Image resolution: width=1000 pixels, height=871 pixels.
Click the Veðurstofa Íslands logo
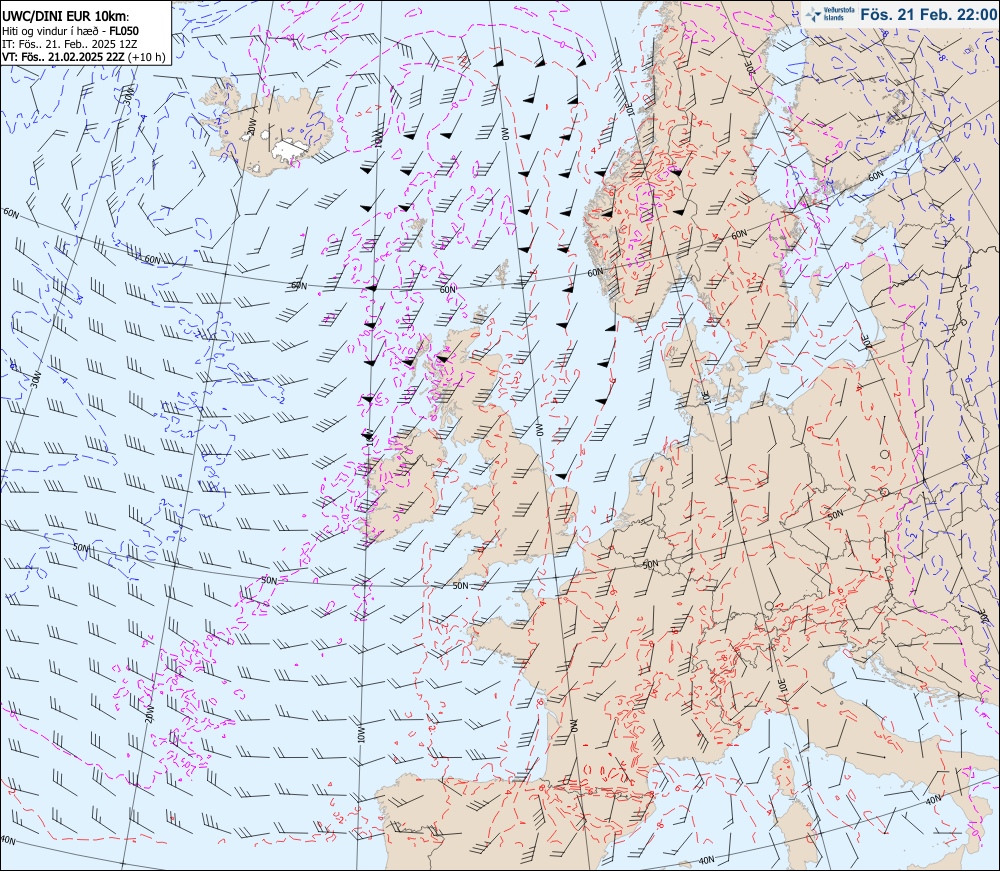pyautogui.click(x=830, y=15)
